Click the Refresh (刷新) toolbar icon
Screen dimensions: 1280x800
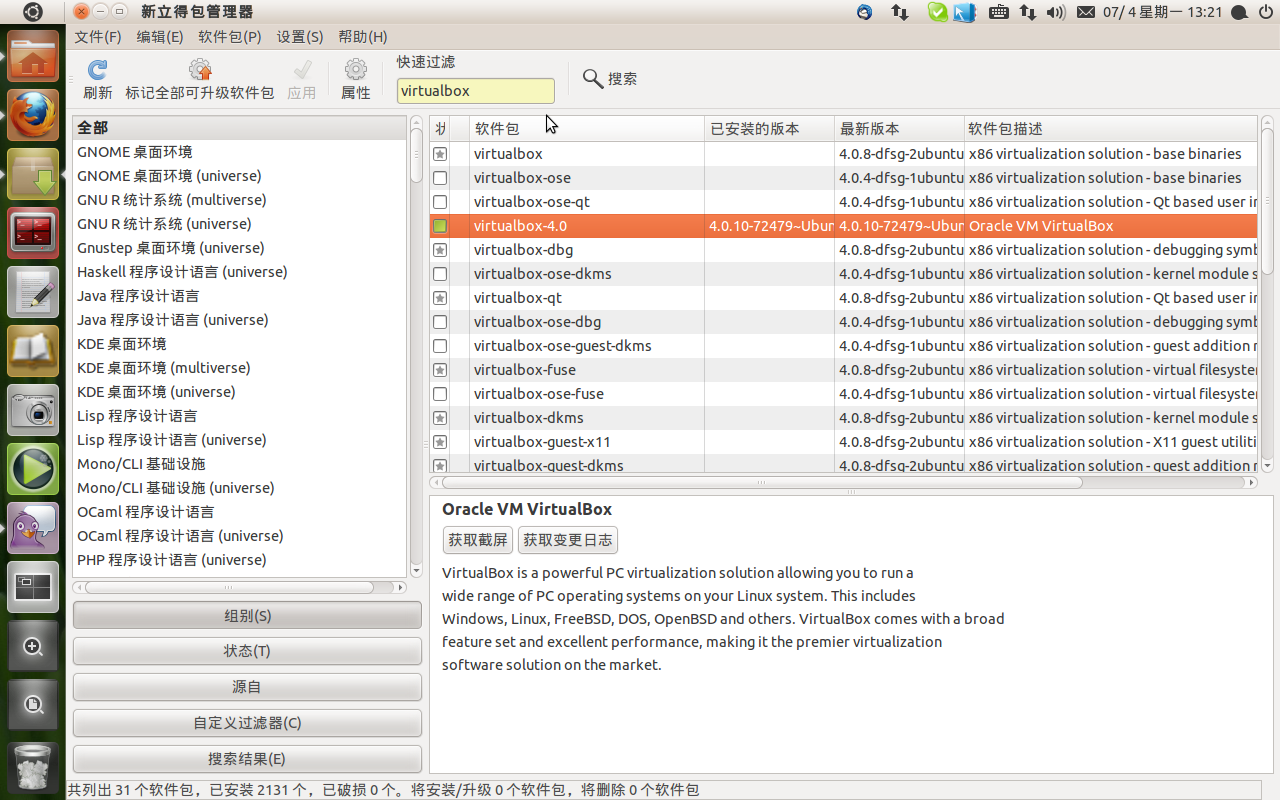[x=97, y=70]
